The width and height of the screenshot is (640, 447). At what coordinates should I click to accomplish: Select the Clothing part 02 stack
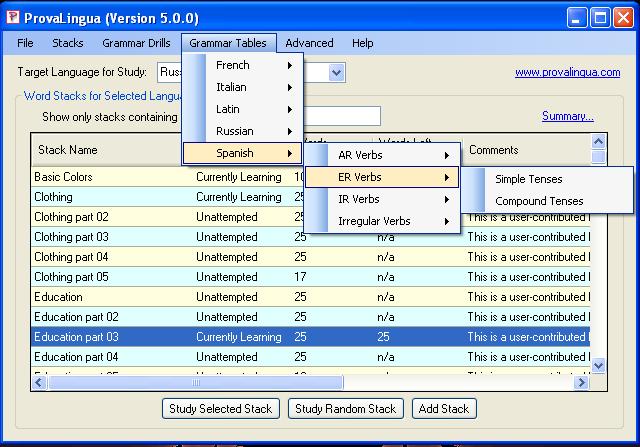[x=310, y=217]
